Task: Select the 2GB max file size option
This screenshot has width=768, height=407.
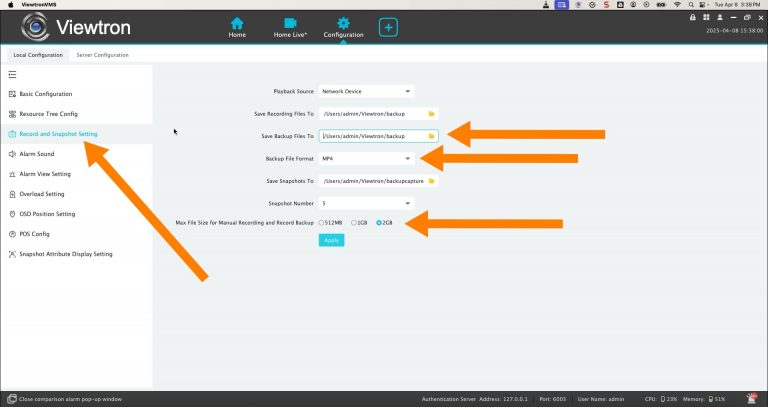Action: pos(379,221)
